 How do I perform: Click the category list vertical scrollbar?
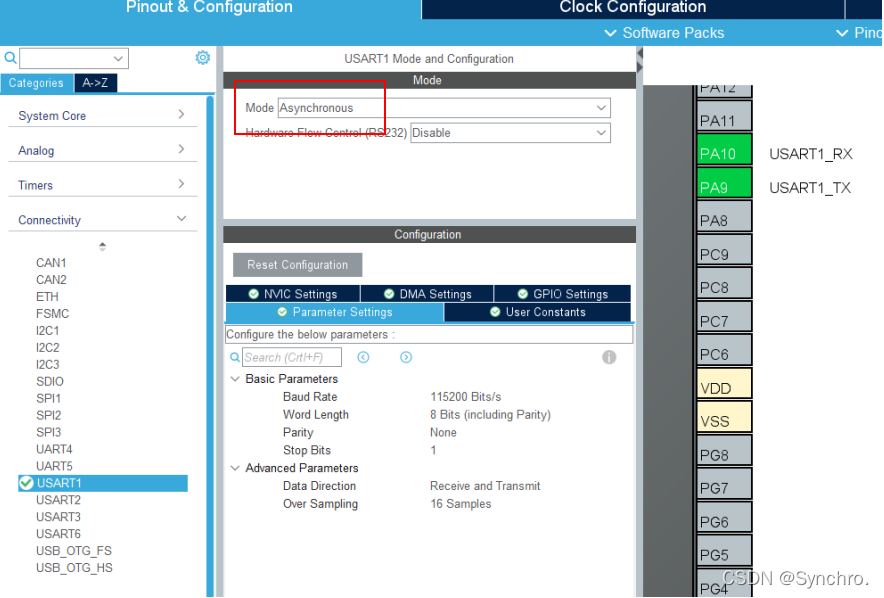(210, 345)
